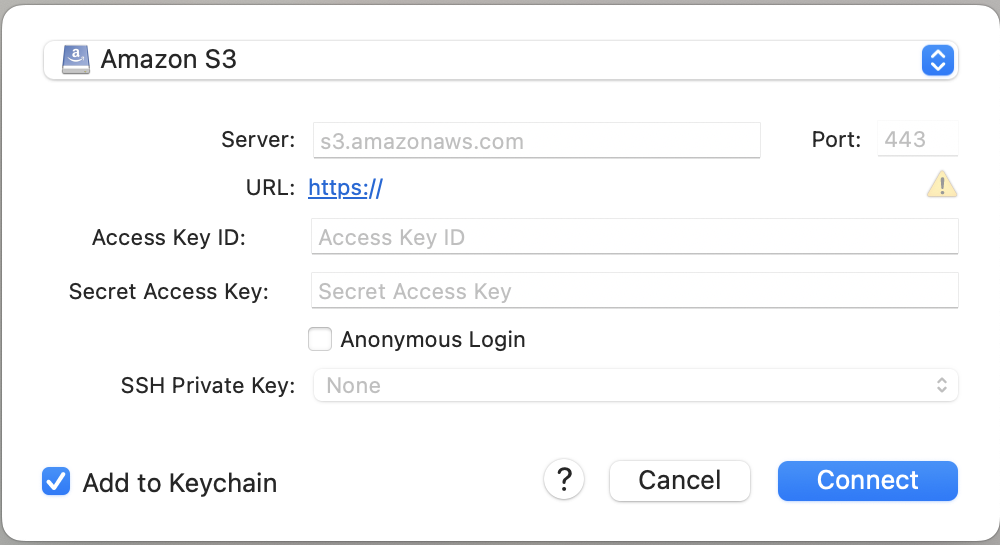Click the Add to Keychain label
The height and width of the screenshot is (545, 1000).
pos(180,483)
